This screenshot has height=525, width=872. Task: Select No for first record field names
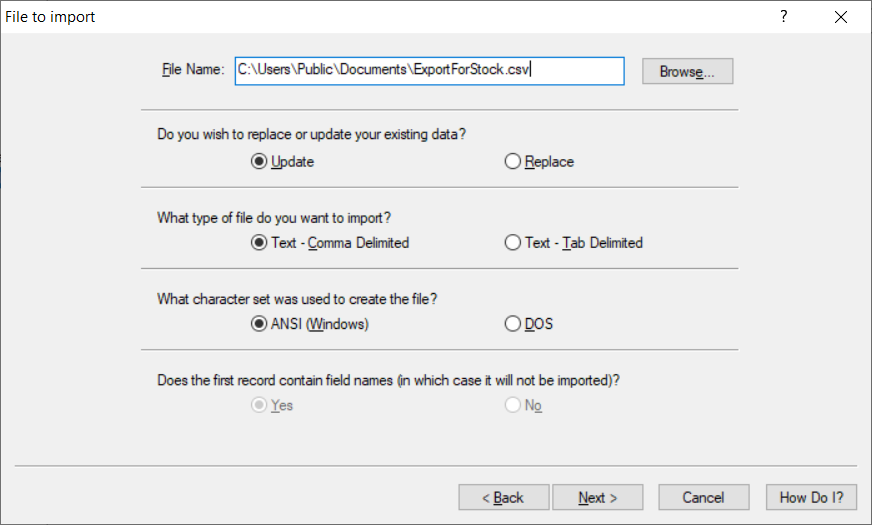(513, 405)
